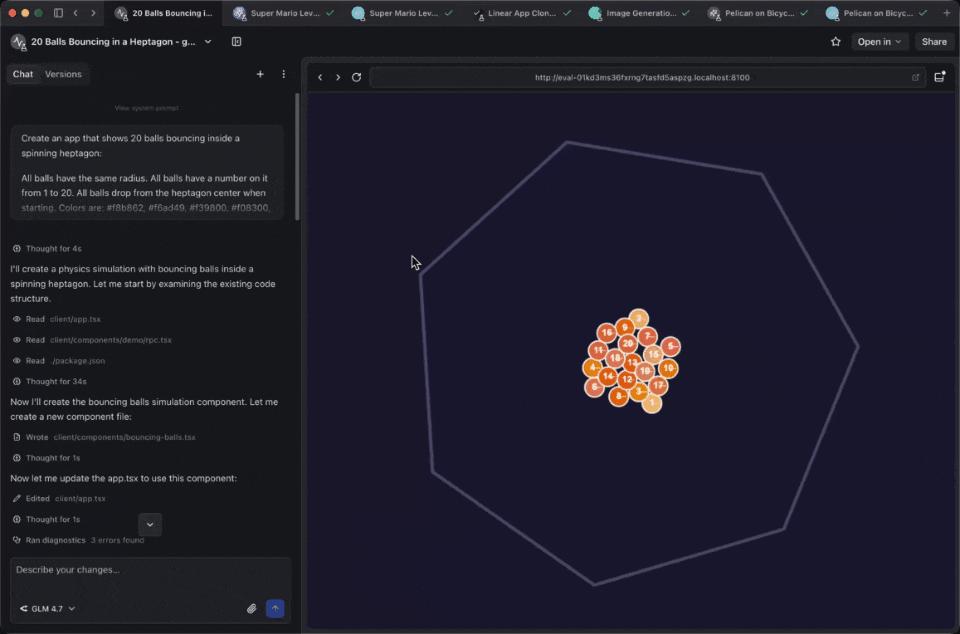This screenshot has width=960, height=634.
Task: Switch to the Versions tab
Action: 63,74
